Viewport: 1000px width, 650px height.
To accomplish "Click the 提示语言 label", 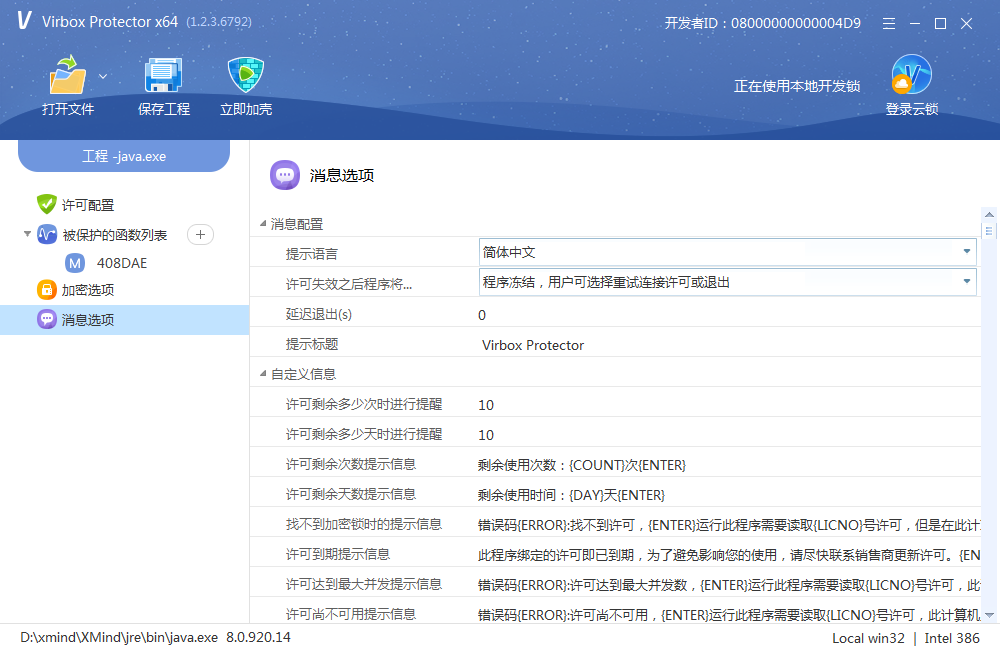I will coord(311,254).
